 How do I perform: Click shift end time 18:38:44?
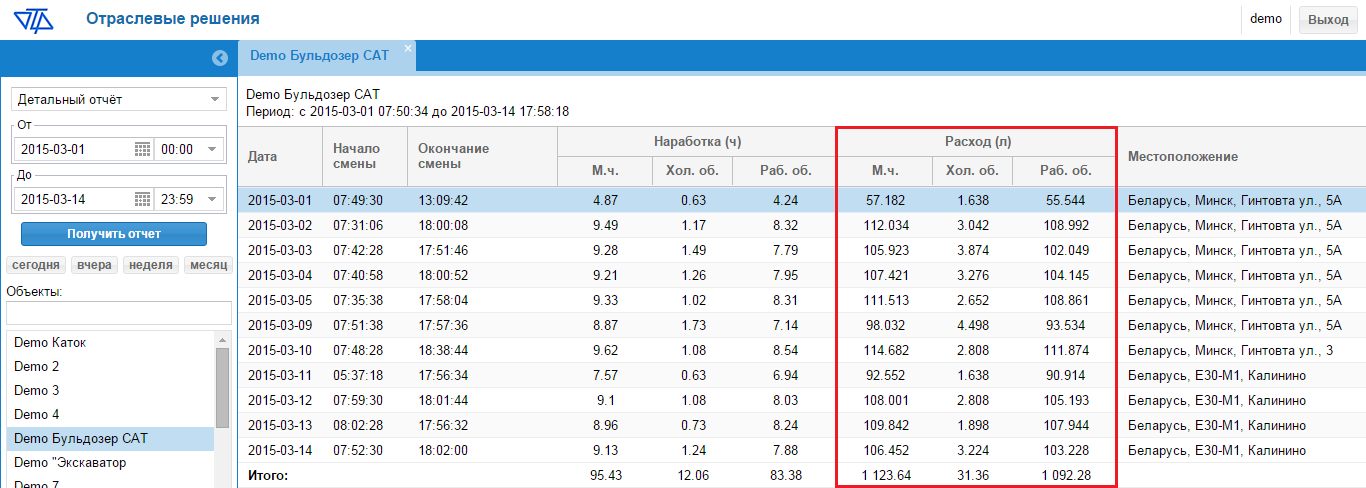[443, 350]
